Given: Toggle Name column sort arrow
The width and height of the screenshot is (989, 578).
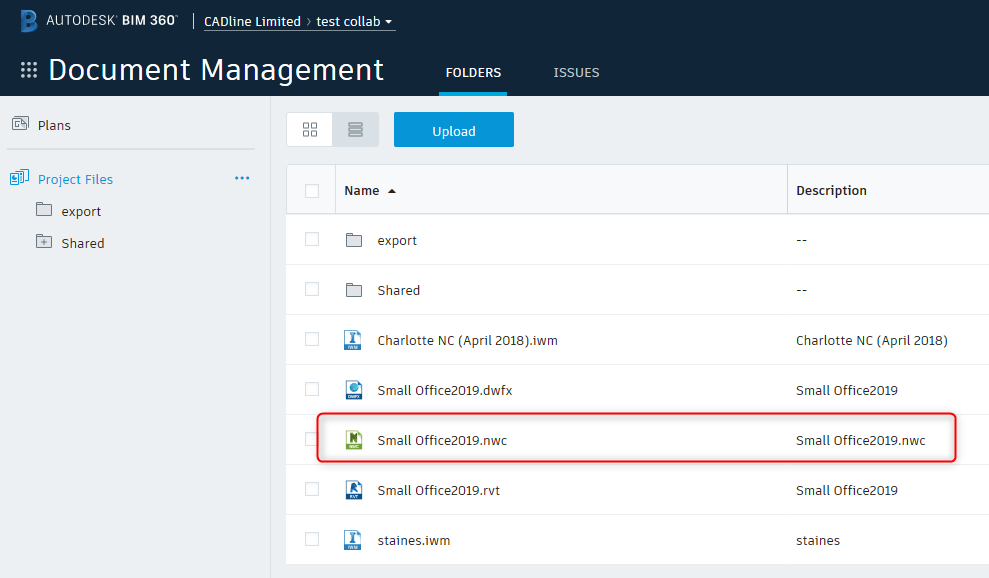Looking at the screenshot, I should point(392,191).
